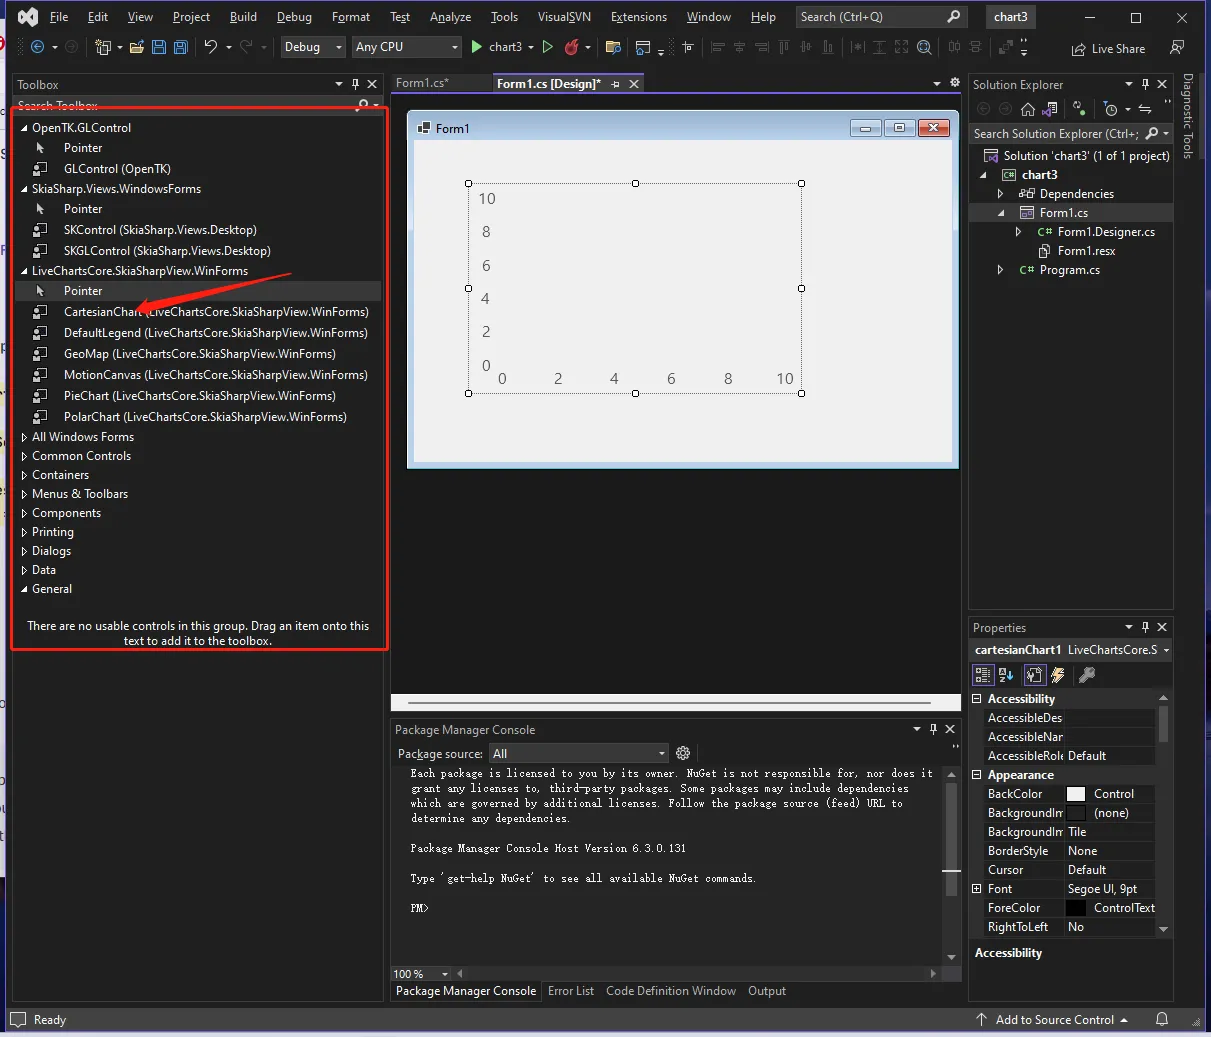Click the Visual Studio logo icon
This screenshot has height=1037, width=1211.
(28, 17)
